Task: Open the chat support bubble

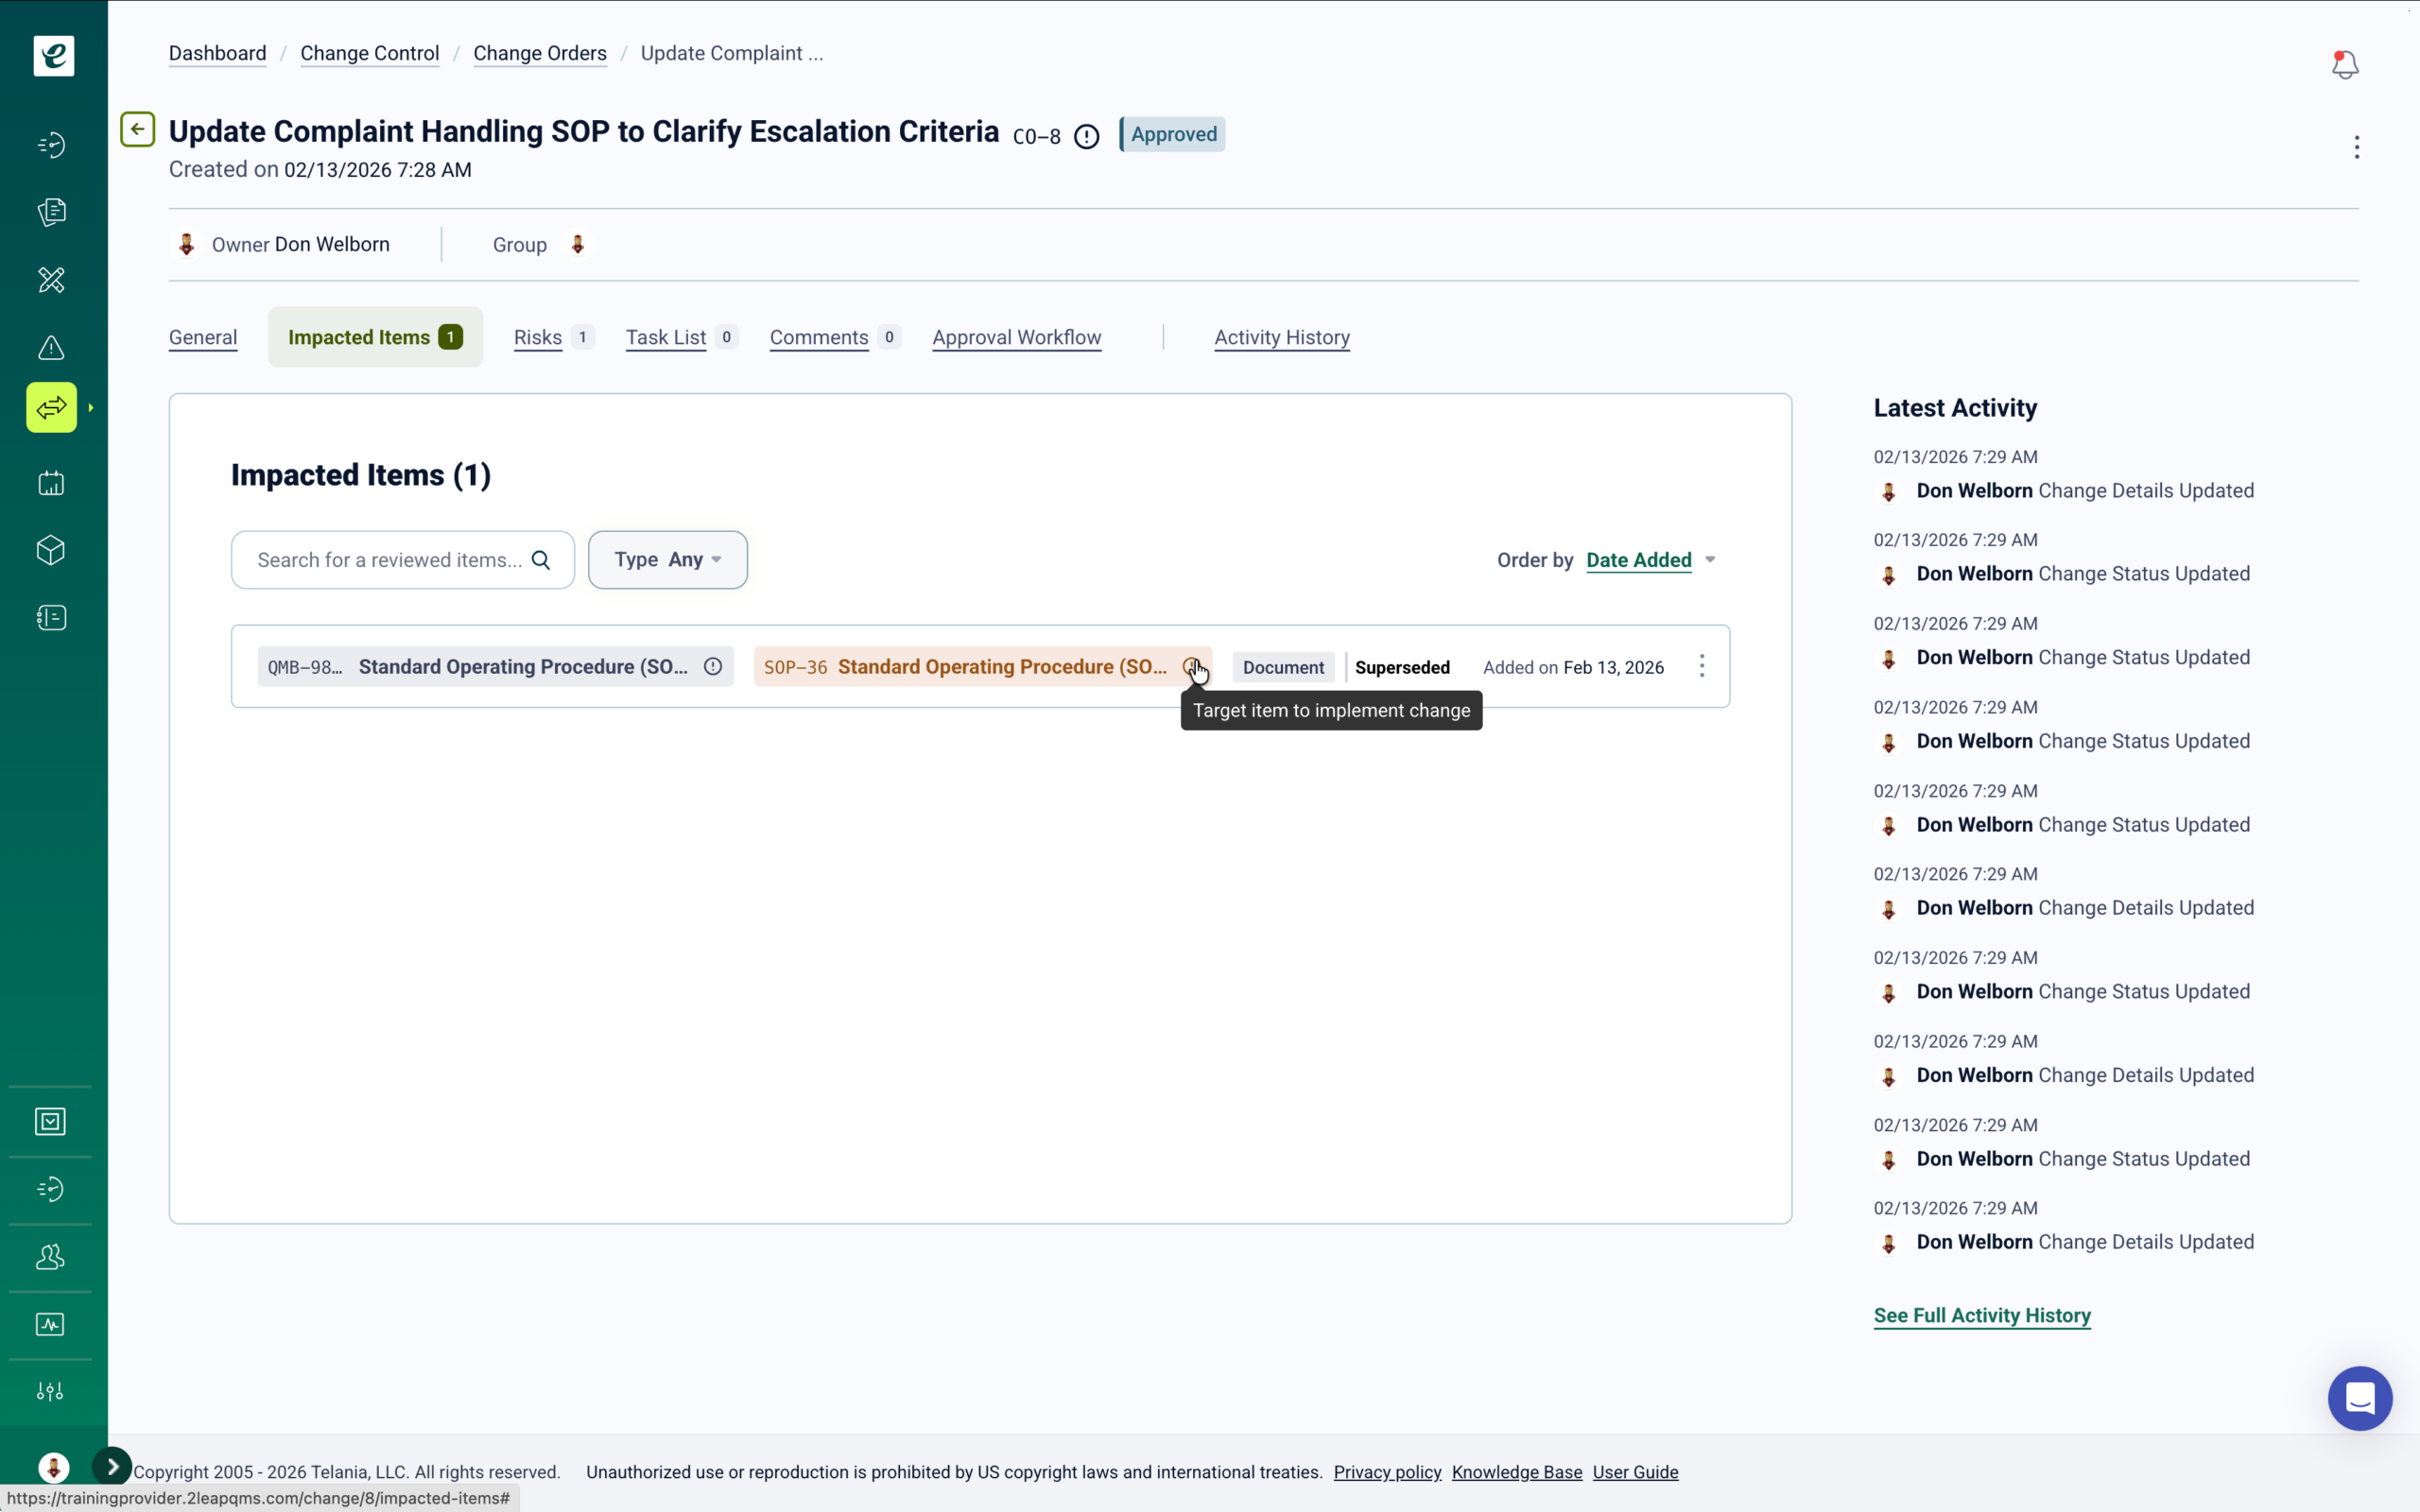Action: coord(2360,1398)
